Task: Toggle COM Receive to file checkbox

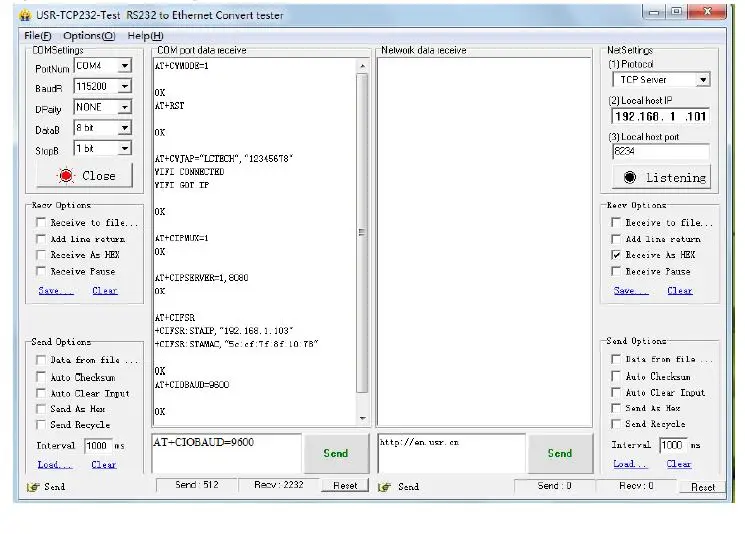Action: pos(41,222)
